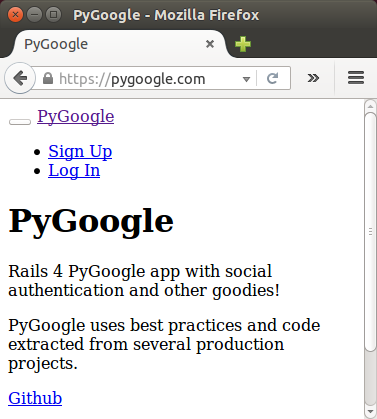Click the padlock security icon in address bar
This screenshot has height=419, width=377.
click(x=48, y=79)
